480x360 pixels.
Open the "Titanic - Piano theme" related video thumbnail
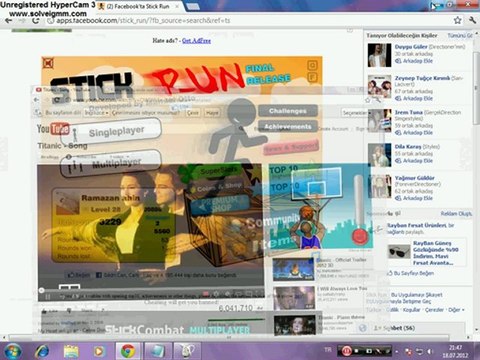tap(294, 325)
